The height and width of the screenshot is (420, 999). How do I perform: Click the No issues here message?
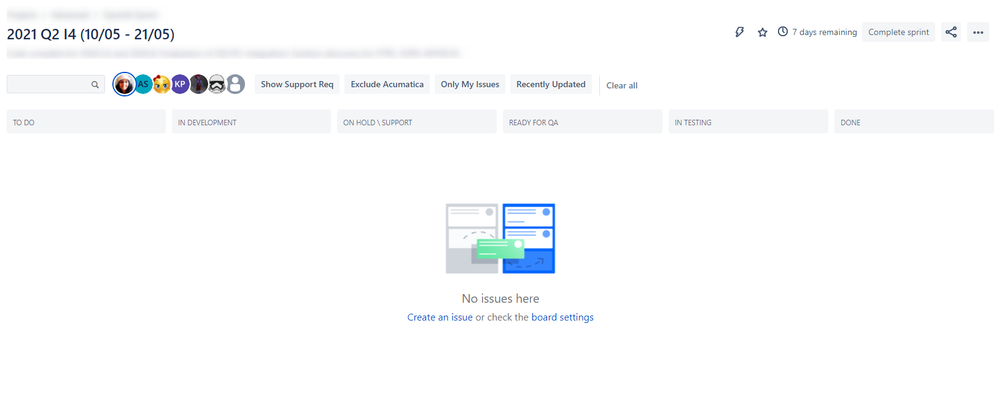[500, 299]
